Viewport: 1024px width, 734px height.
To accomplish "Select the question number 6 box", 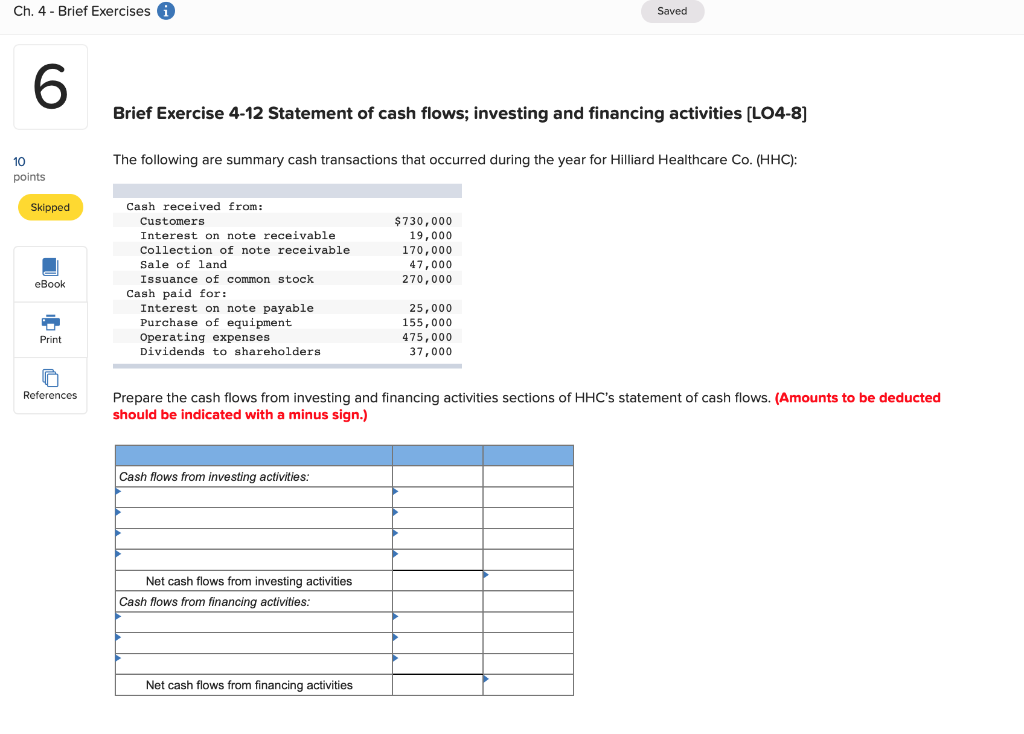I will (x=50, y=86).
